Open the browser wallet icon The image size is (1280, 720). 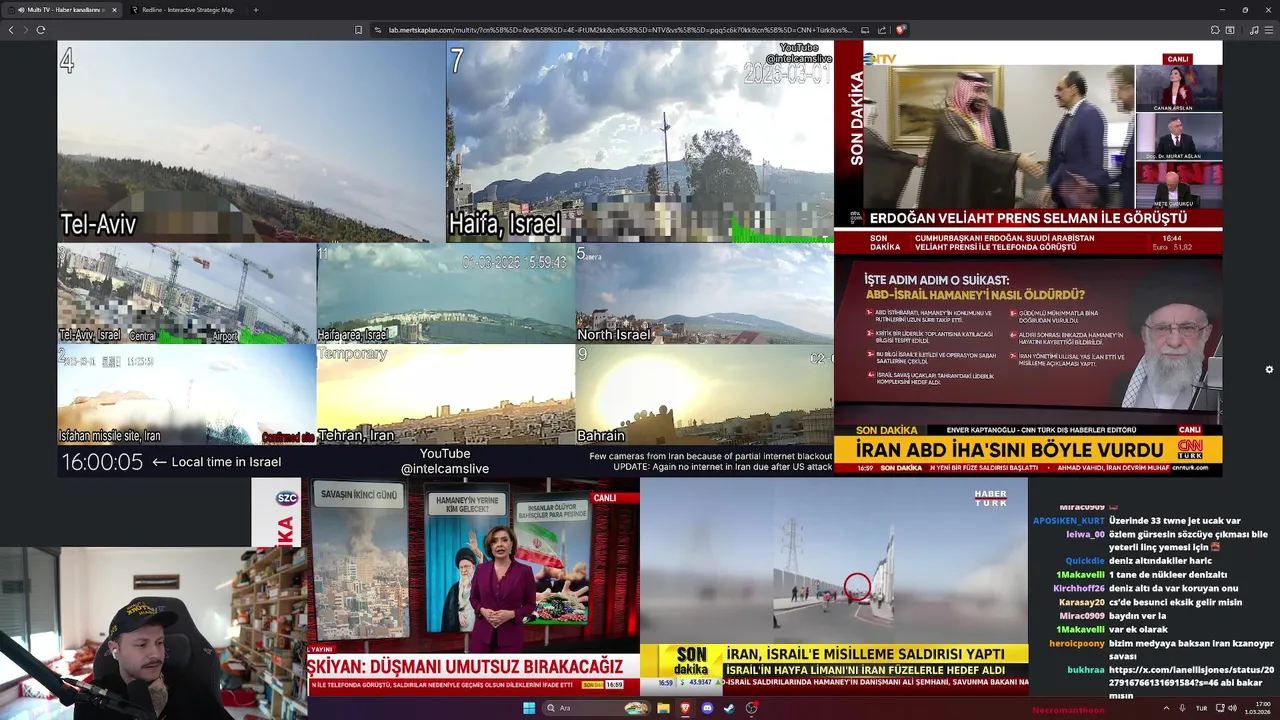[1230, 30]
